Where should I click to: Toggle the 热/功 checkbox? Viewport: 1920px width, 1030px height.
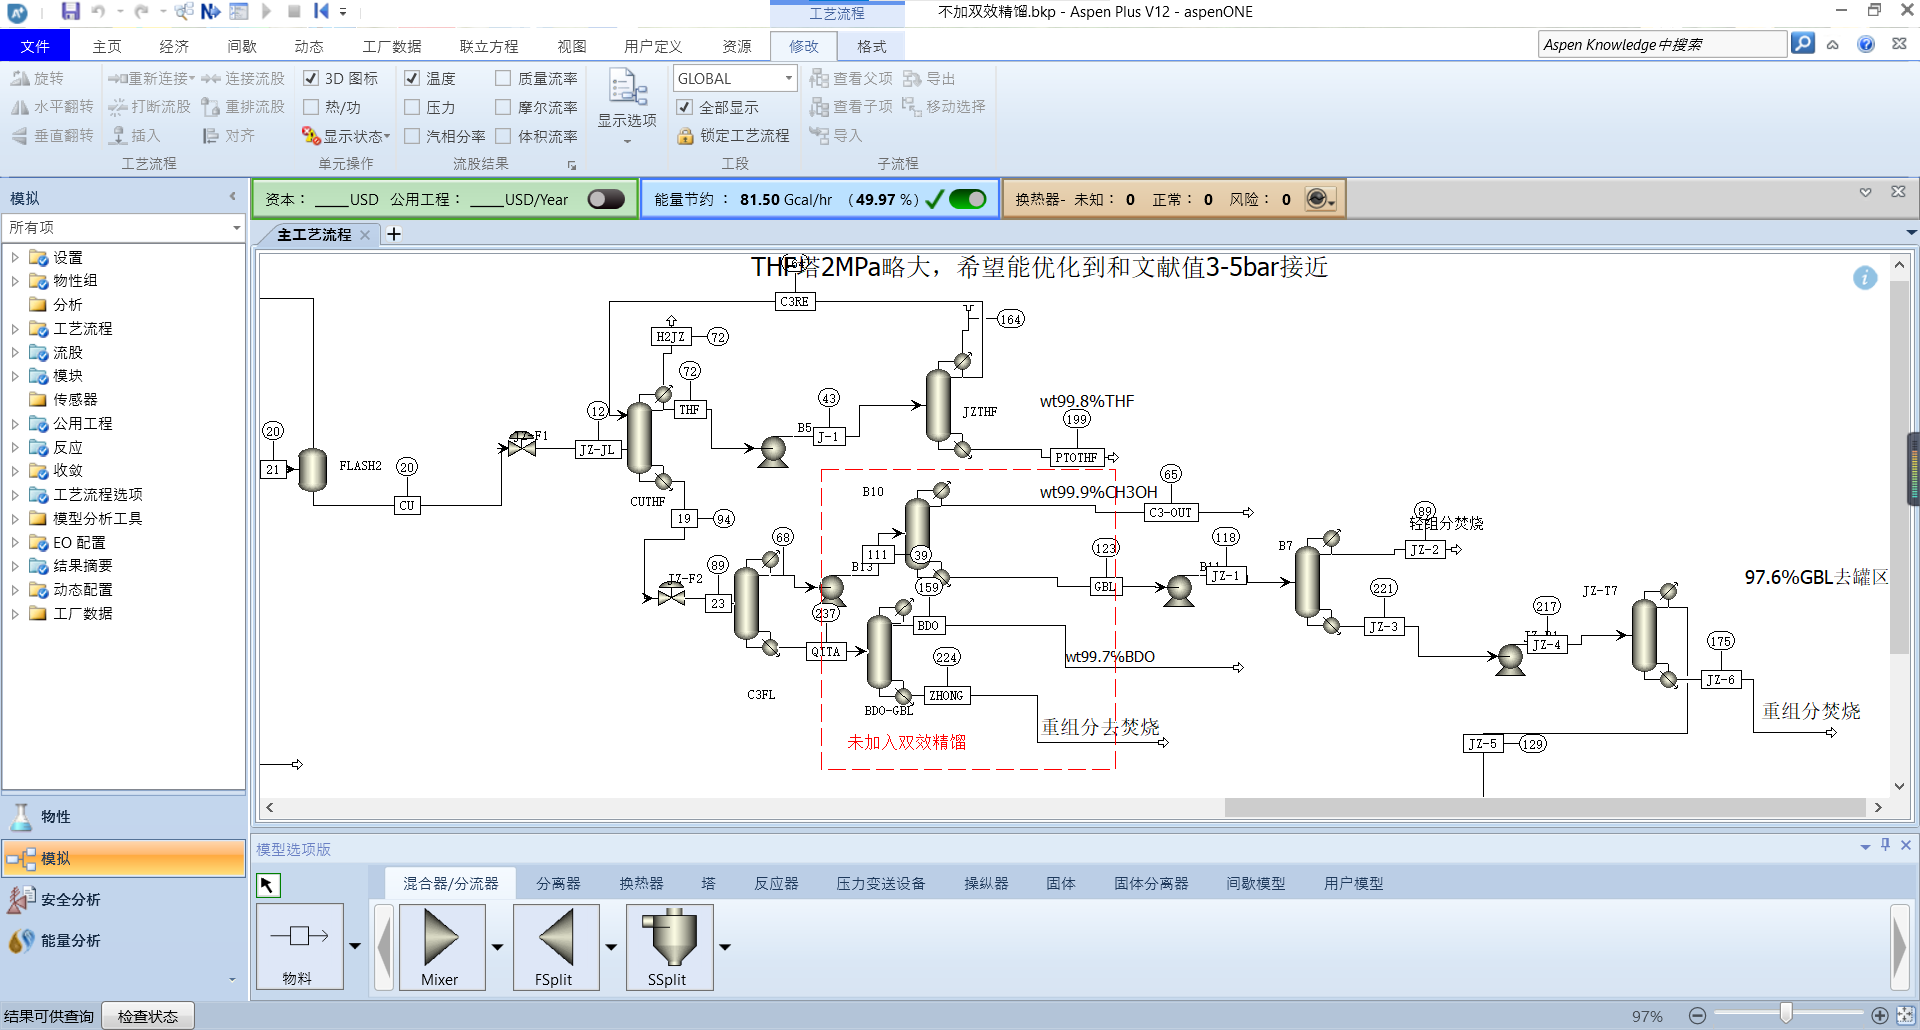click(311, 106)
